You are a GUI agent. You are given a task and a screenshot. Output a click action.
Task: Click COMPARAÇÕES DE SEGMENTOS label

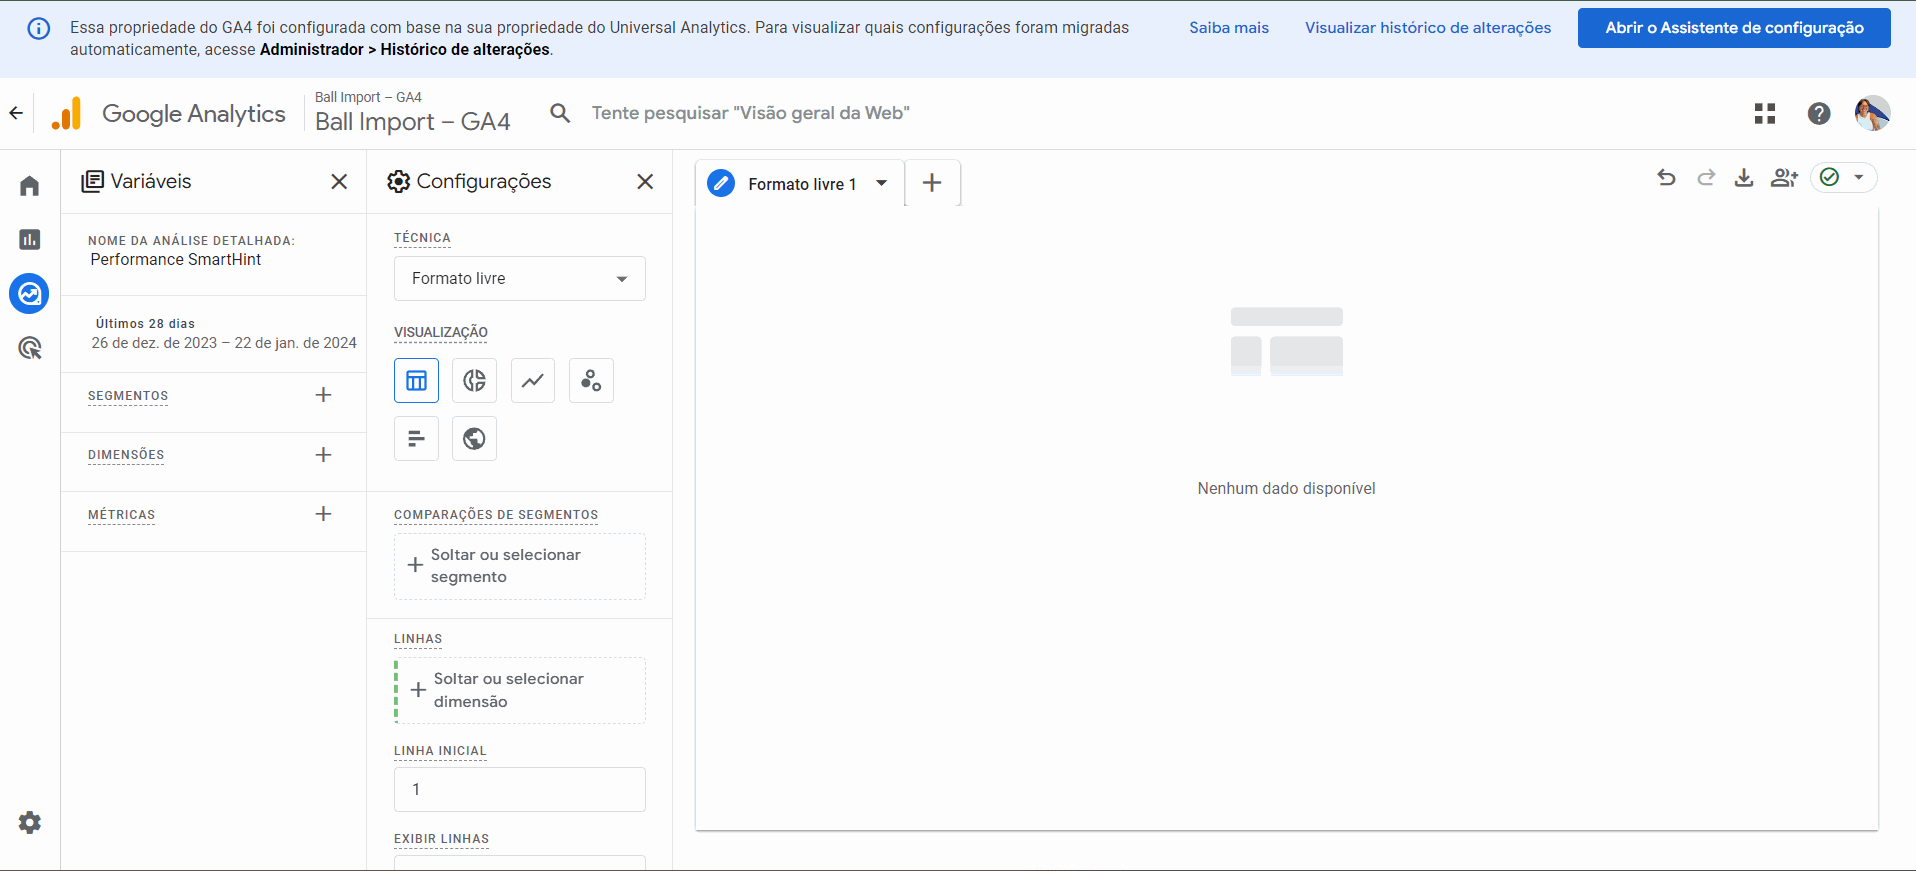[x=496, y=515]
